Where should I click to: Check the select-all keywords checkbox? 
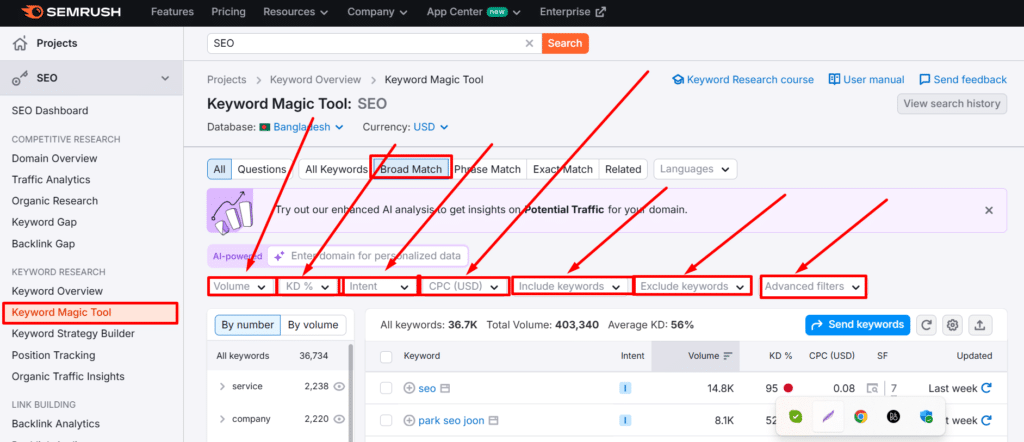[x=386, y=356]
